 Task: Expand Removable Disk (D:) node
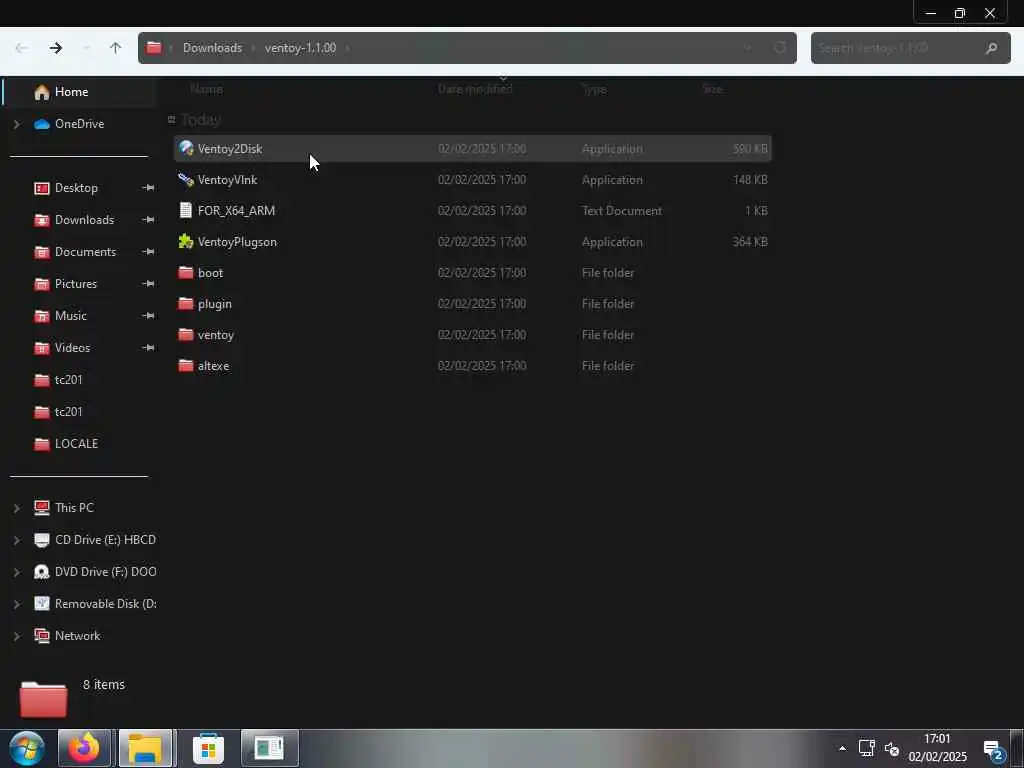(x=17, y=604)
